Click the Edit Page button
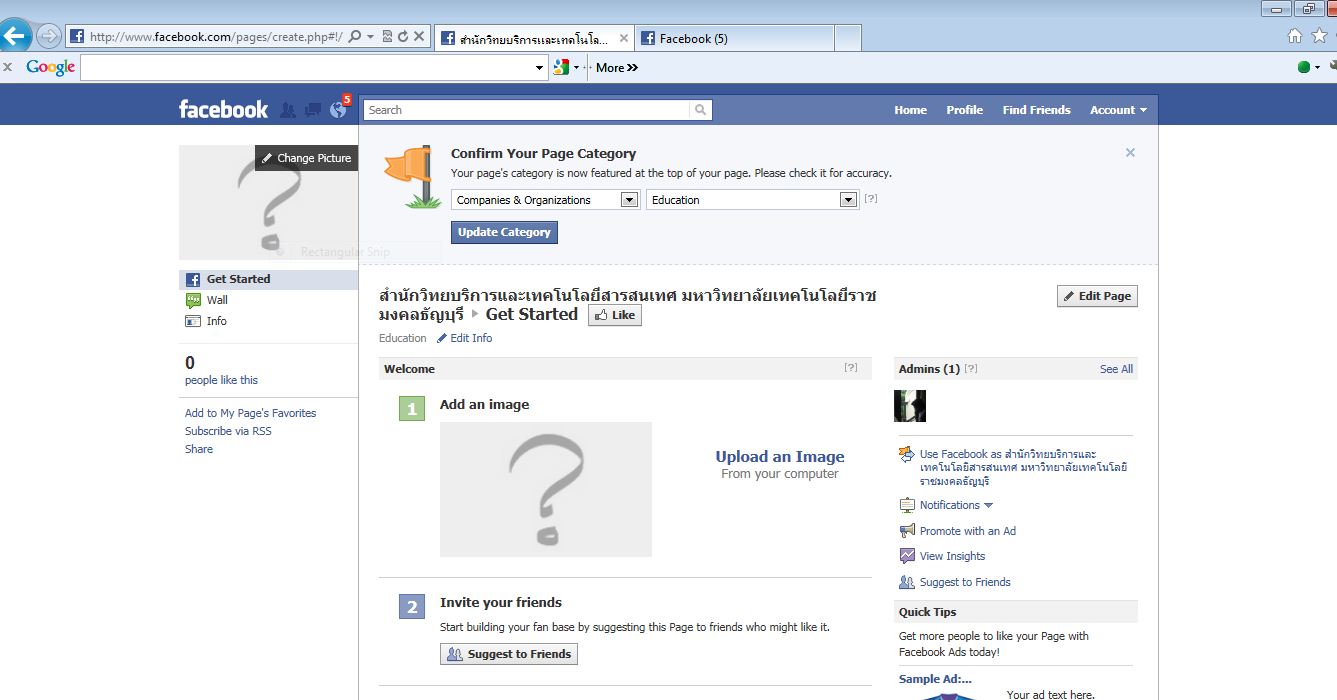Viewport: 1337px width, 700px height. (1097, 296)
